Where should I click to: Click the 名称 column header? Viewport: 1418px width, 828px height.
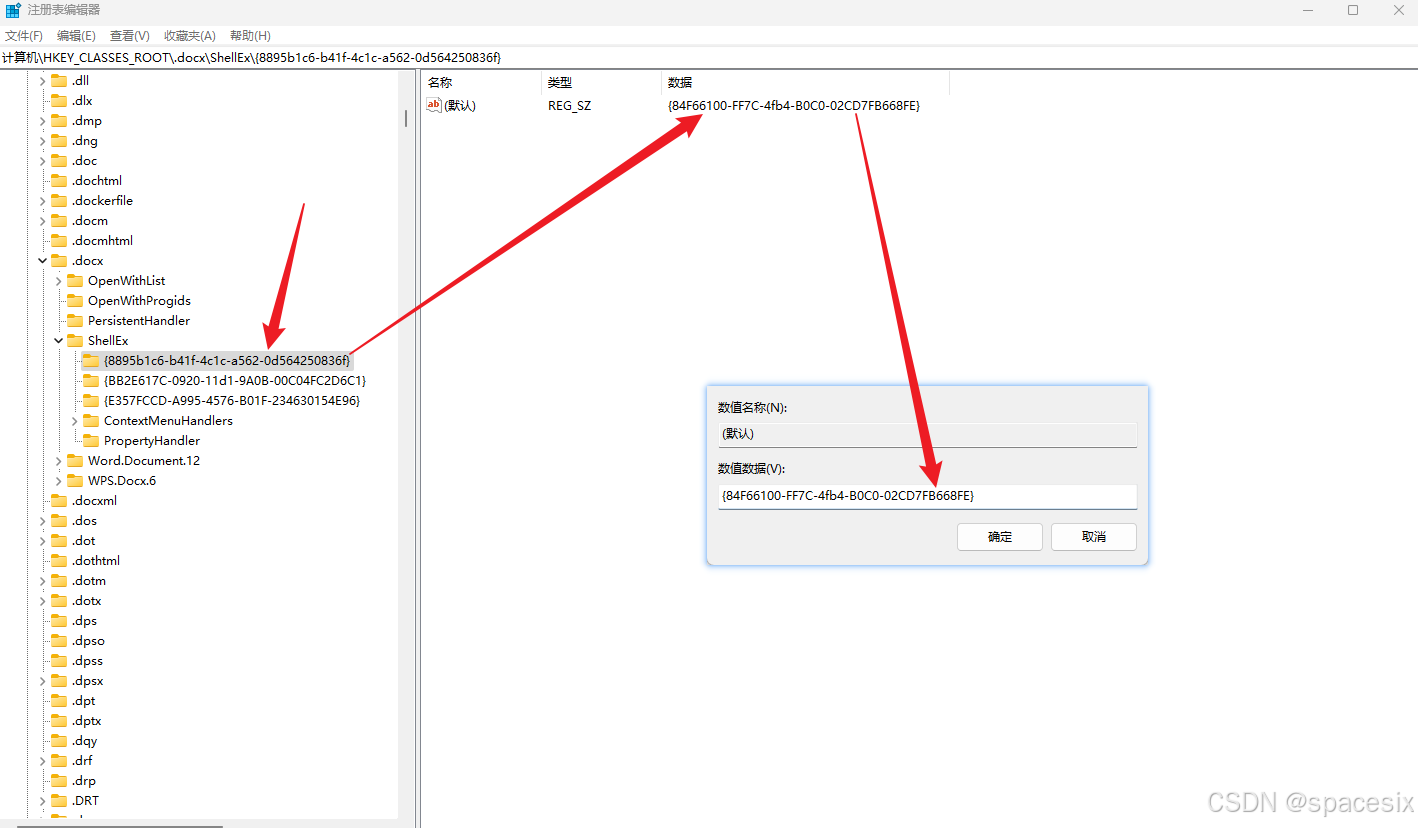coord(481,83)
